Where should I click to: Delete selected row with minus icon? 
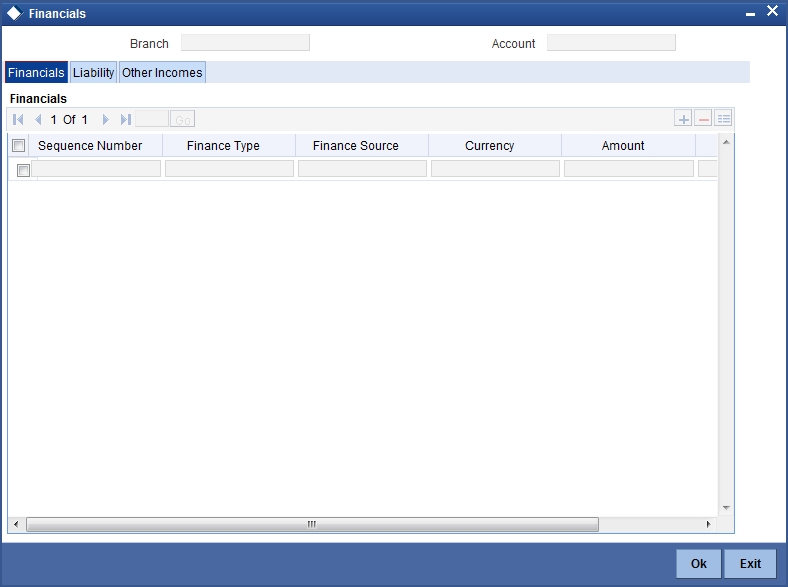[703, 119]
